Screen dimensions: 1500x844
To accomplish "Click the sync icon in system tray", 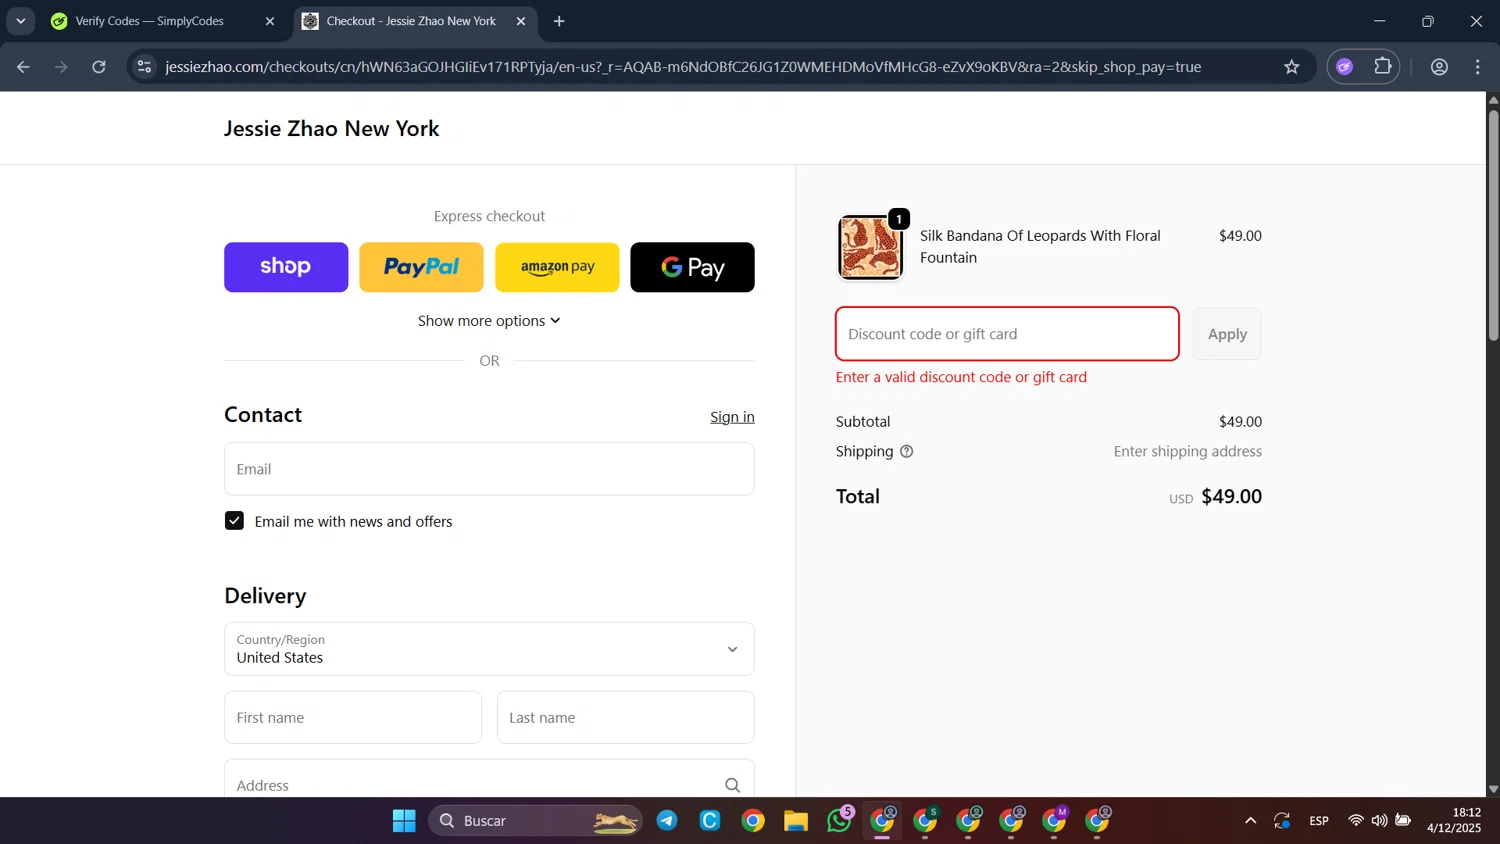I will point(1282,821).
